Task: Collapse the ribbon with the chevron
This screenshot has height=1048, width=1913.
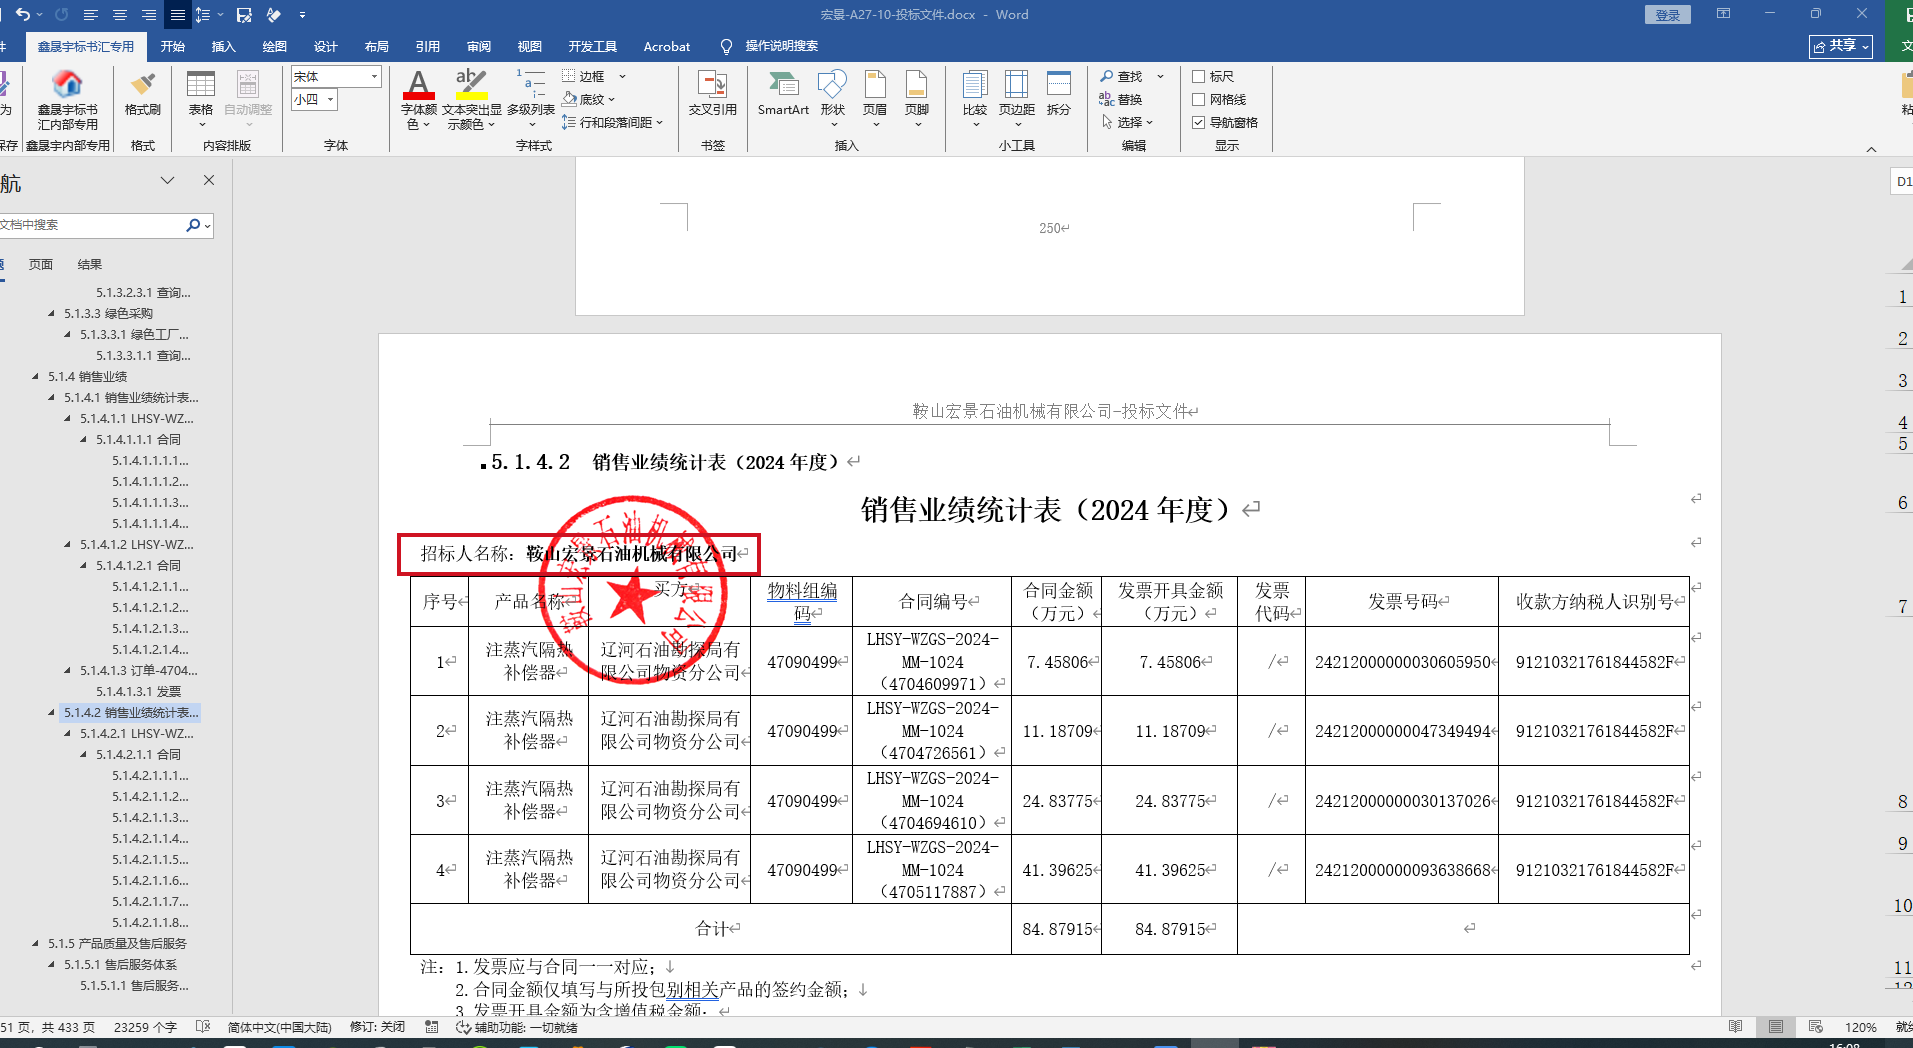Action: click(1871, 149)
